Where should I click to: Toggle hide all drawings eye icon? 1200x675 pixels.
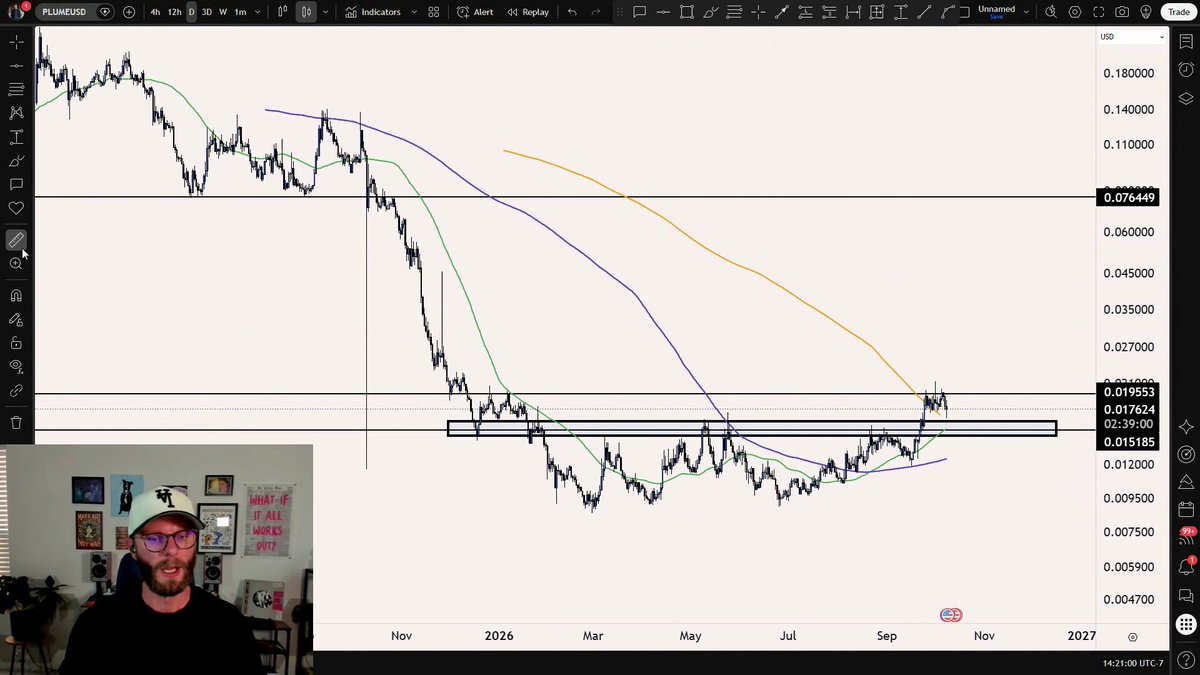click(x=16, y=367)
